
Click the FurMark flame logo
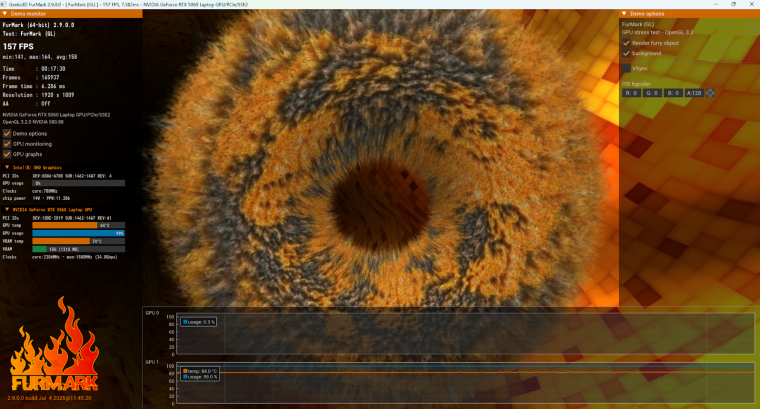click(x=54, y=345)
